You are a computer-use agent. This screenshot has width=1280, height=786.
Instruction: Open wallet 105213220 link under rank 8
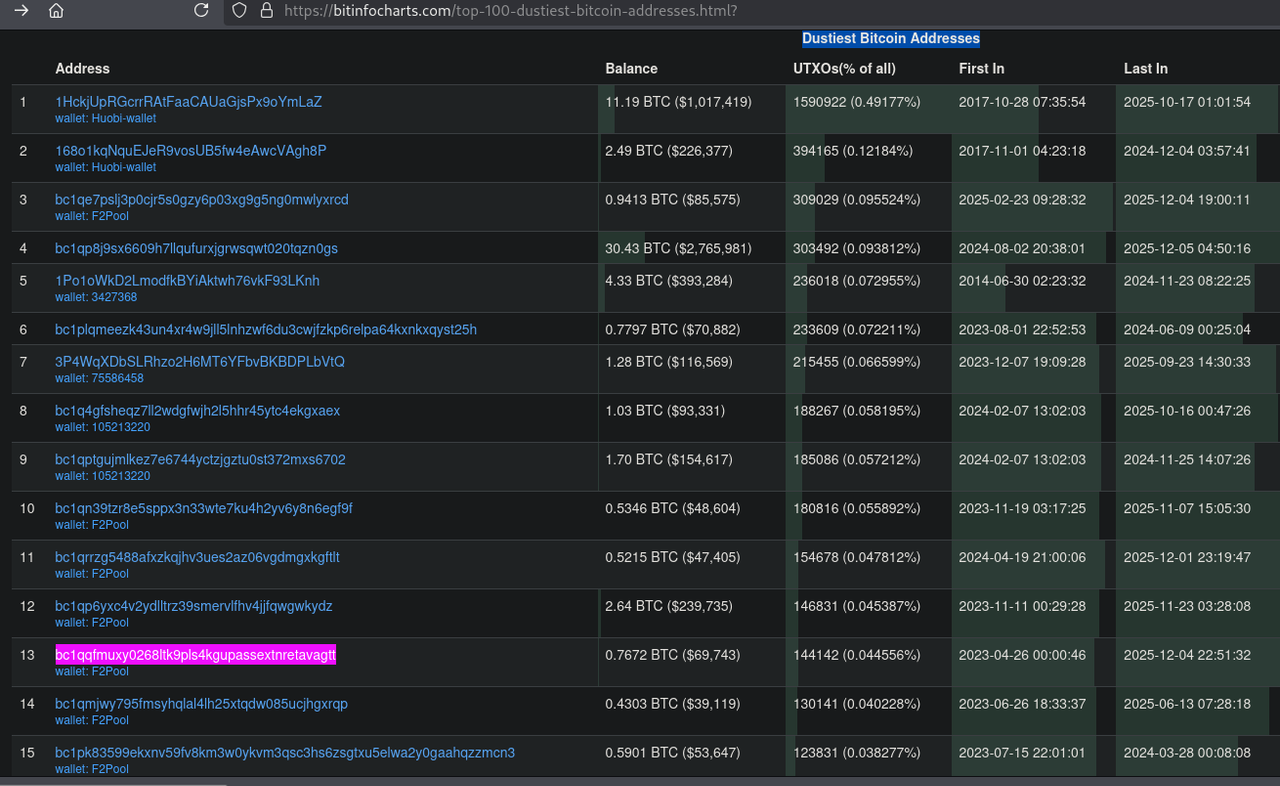point(103,427)
